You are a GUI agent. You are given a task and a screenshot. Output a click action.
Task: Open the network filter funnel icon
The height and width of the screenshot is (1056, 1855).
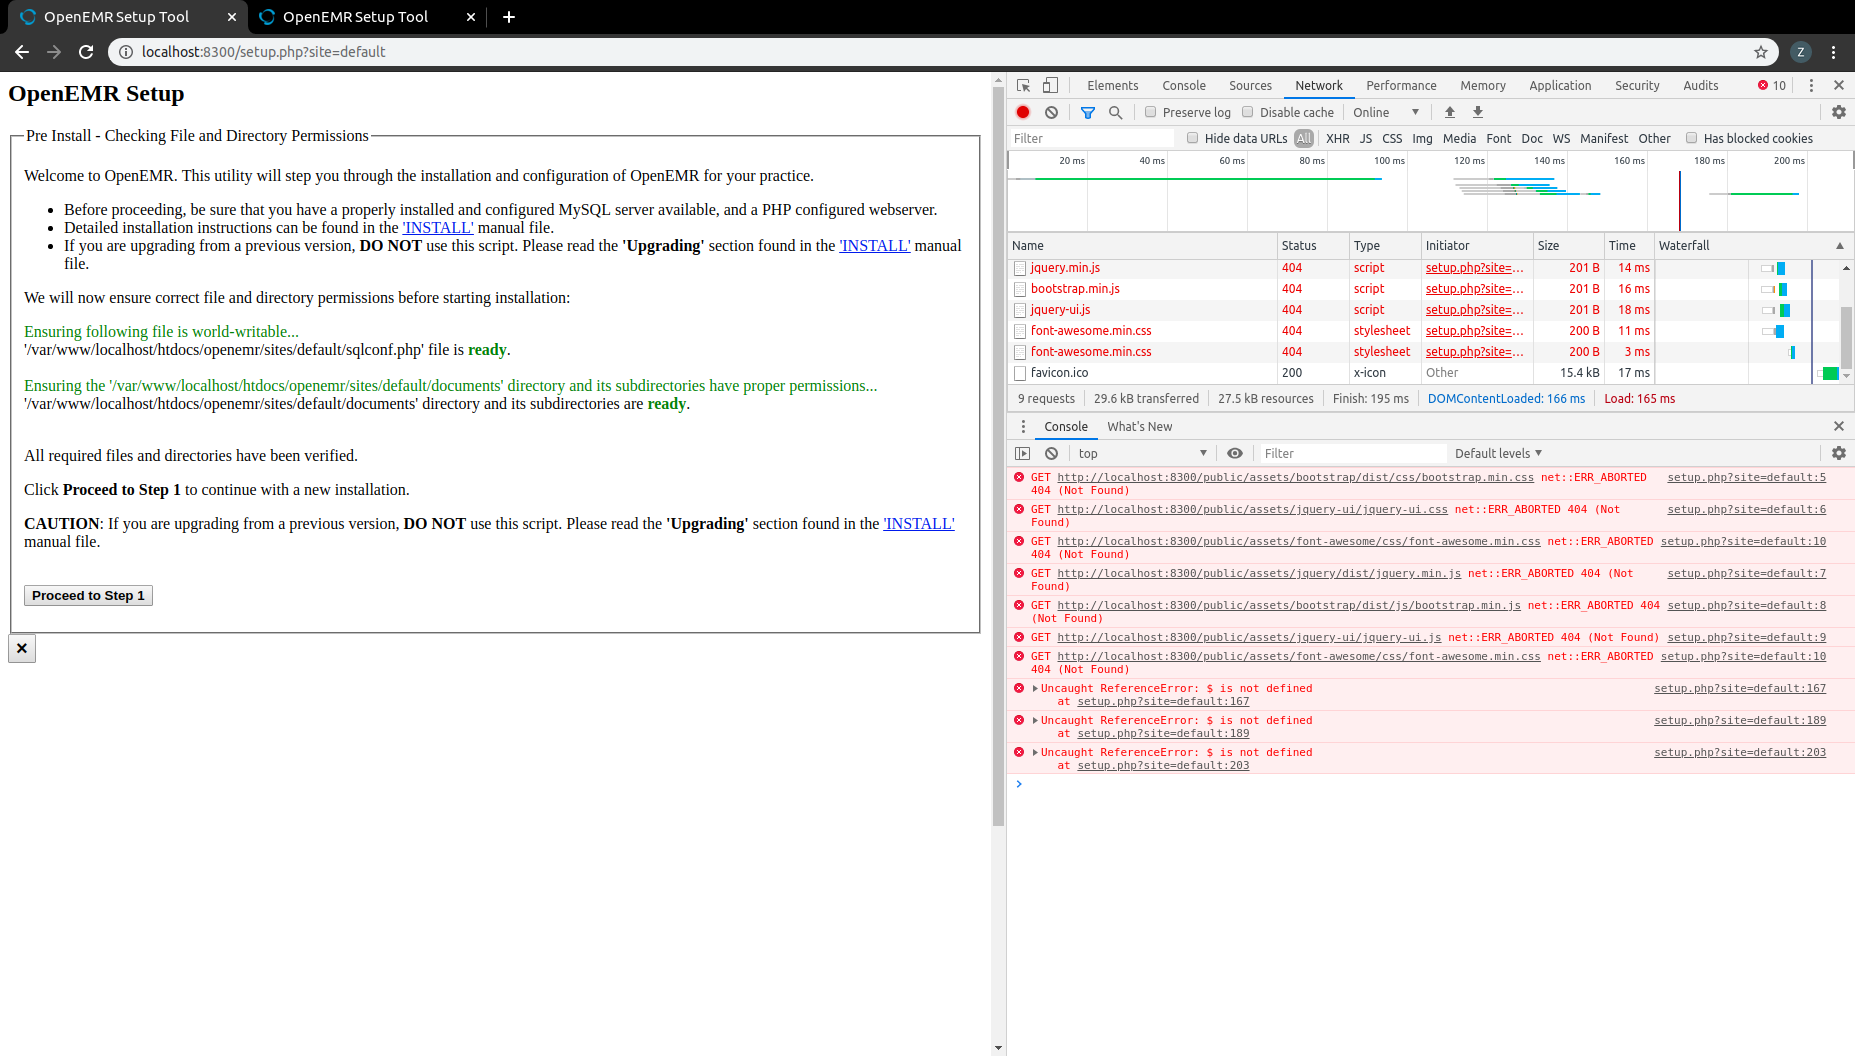[x=1087, y=112]
